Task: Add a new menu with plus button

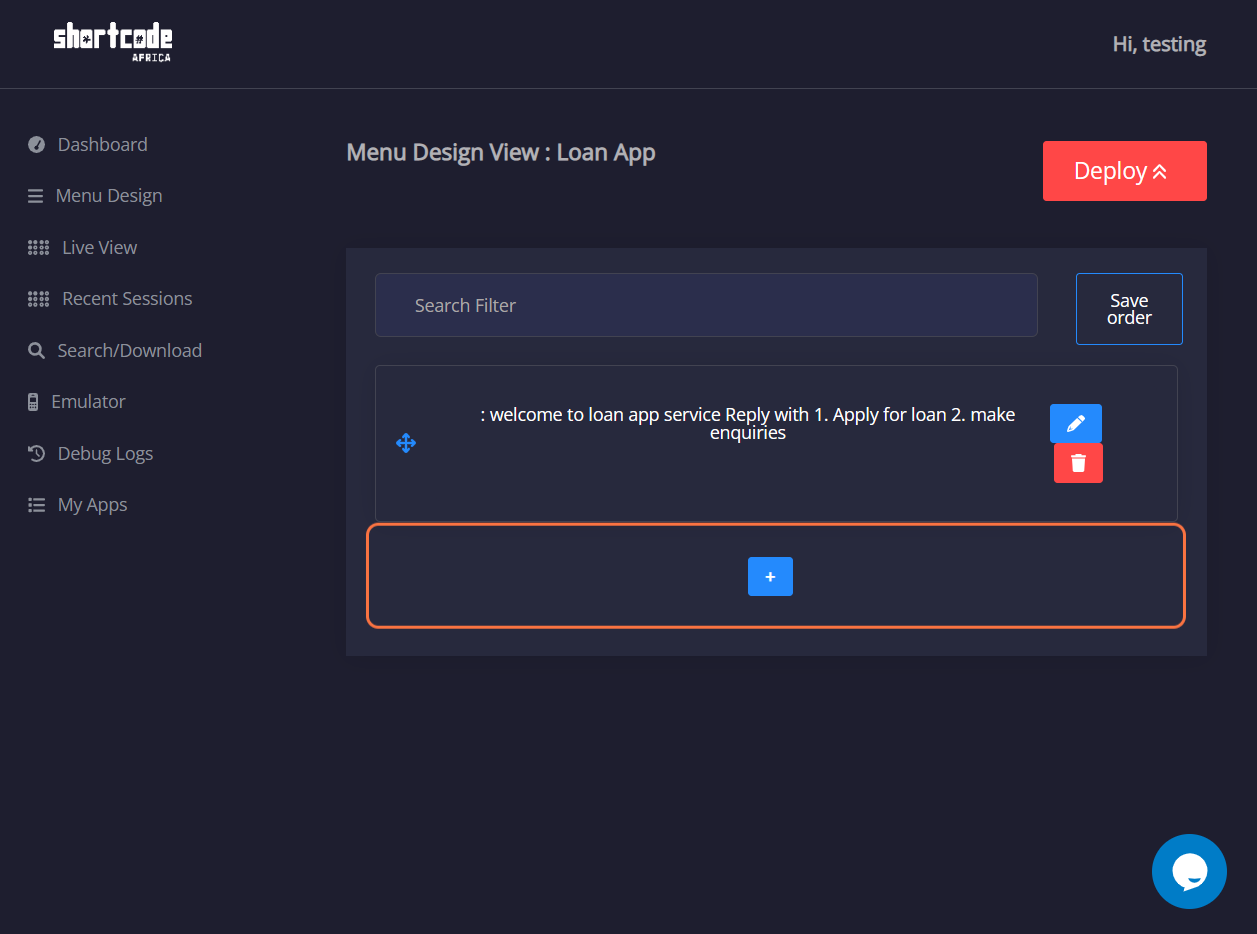Action: click(770, 576)
